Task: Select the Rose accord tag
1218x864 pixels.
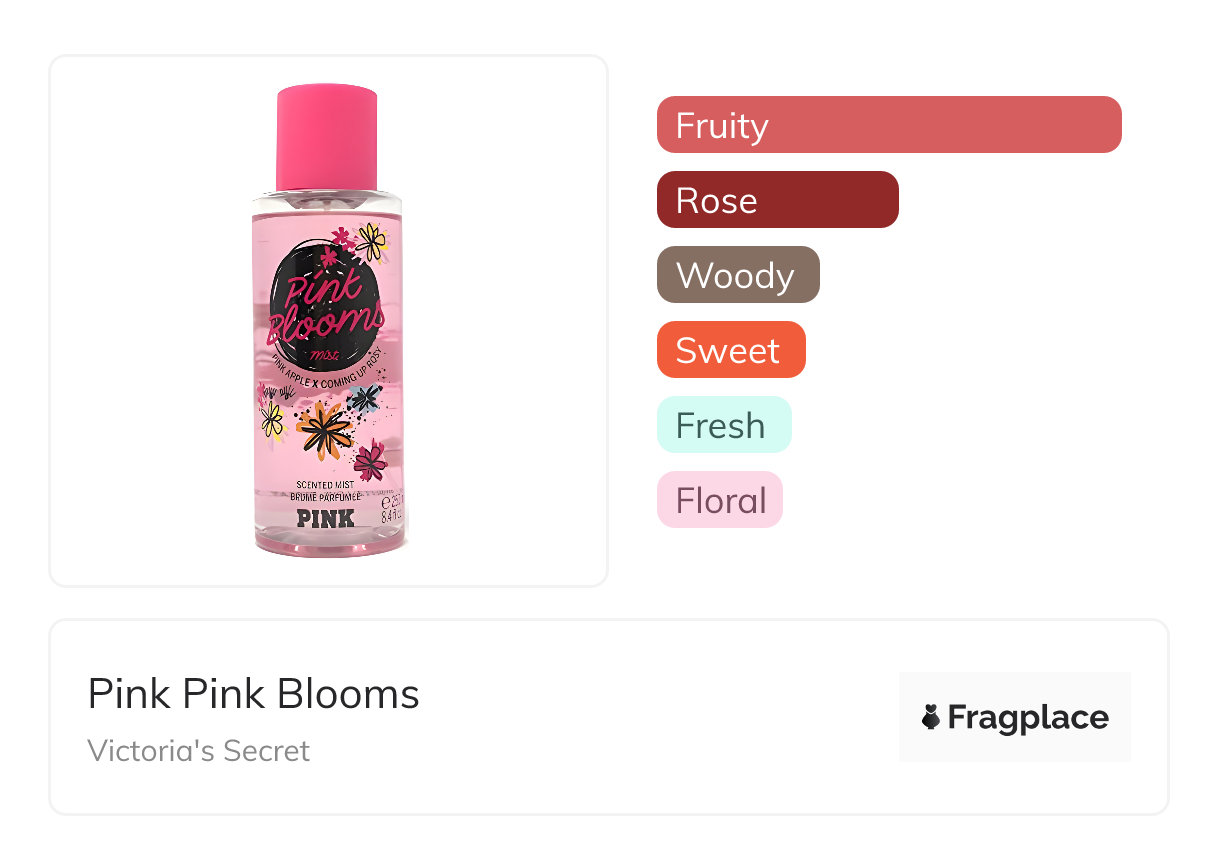Action: [777, 200]
